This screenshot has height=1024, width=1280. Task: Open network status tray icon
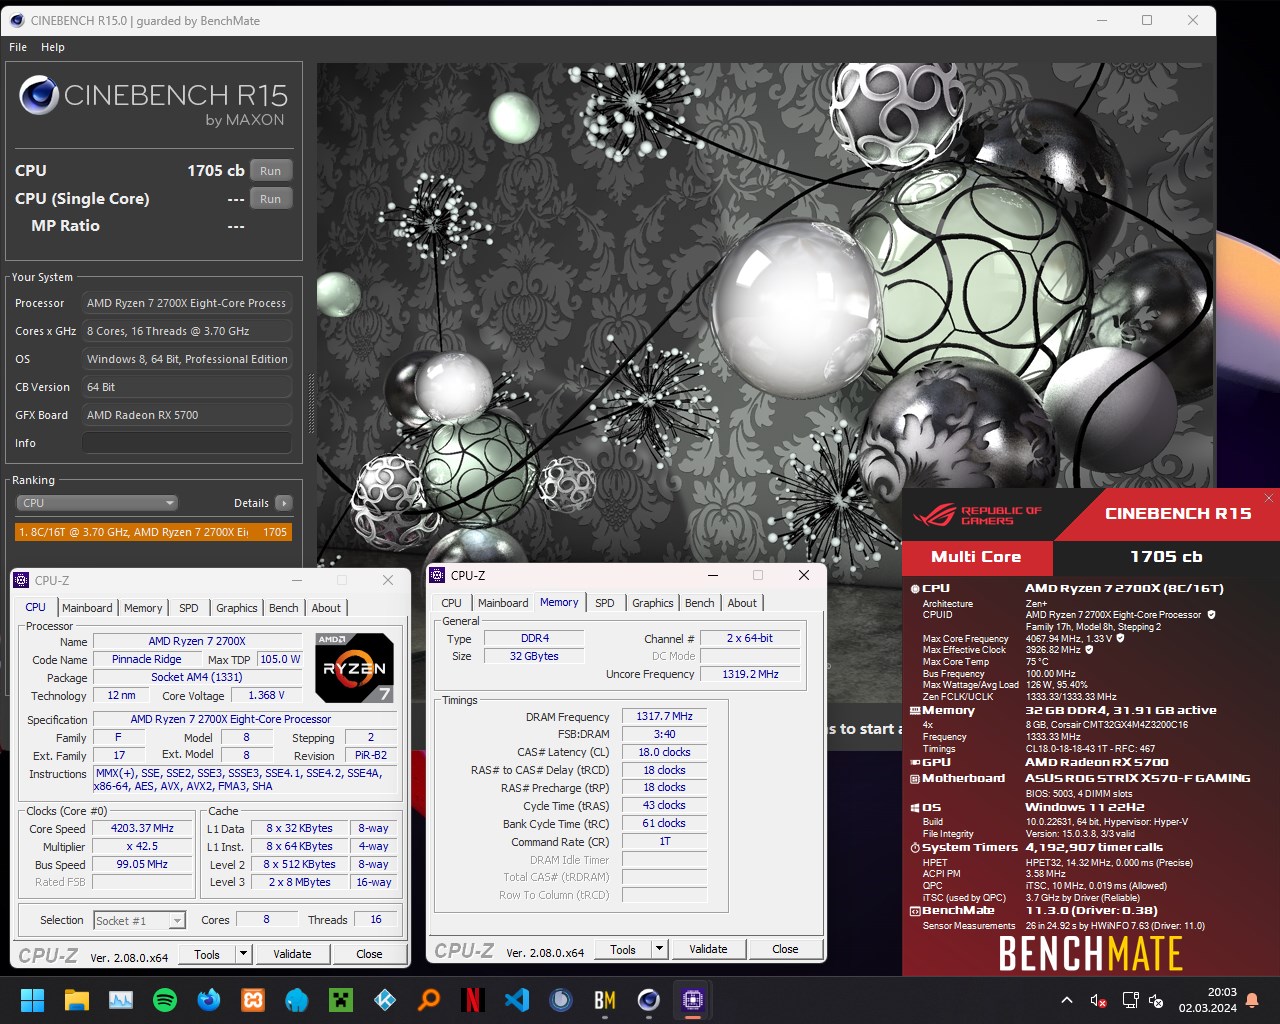(x=1130, y=1000)
